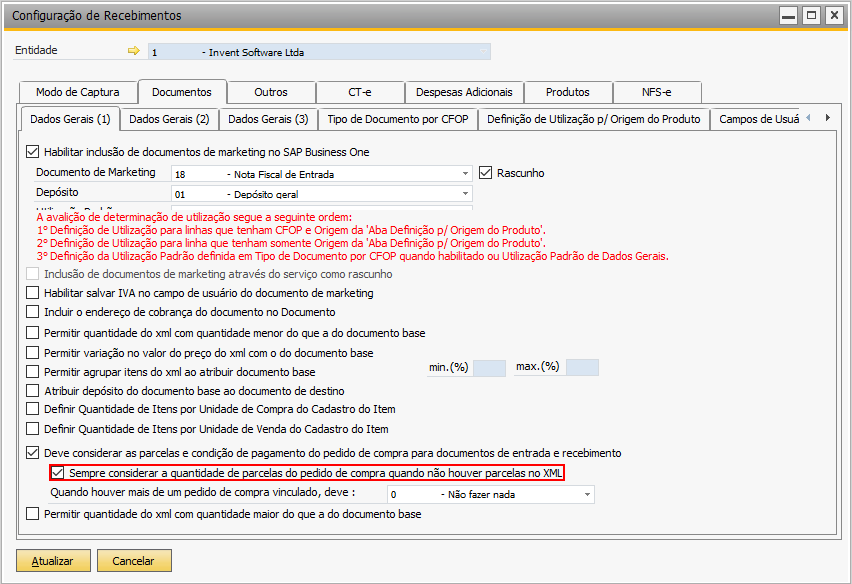
Task: Click the max.(%) input field
Action: (x=582, y=368)
